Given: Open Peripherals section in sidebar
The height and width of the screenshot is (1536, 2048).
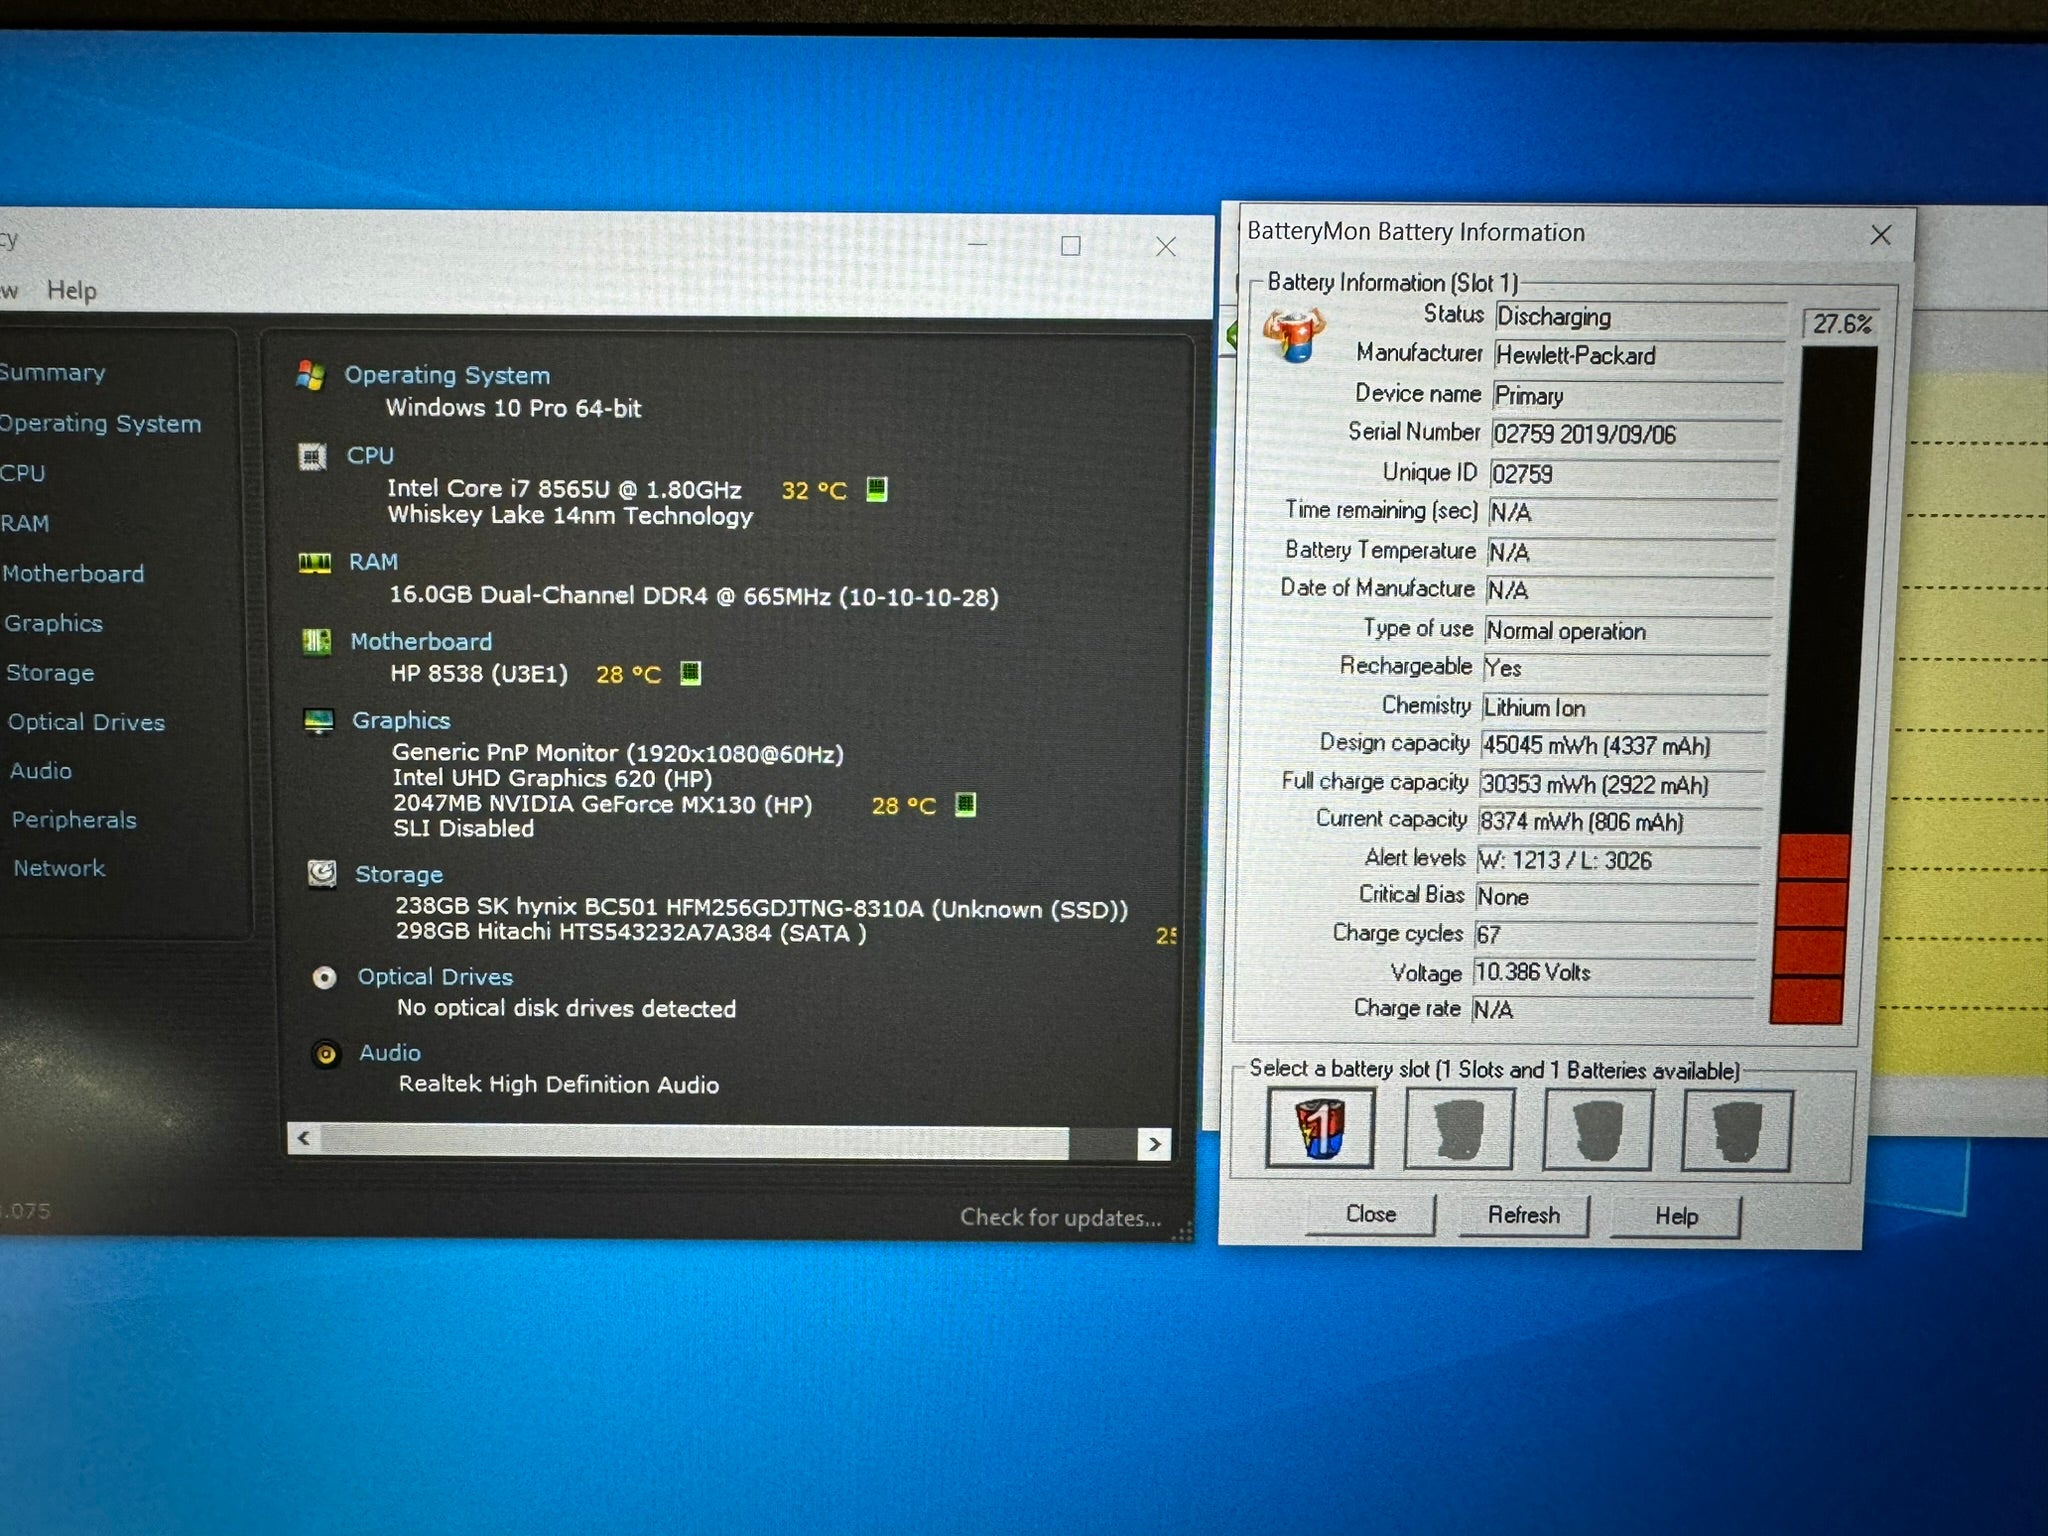Looking at the screenshot, I should pos(74,820).
